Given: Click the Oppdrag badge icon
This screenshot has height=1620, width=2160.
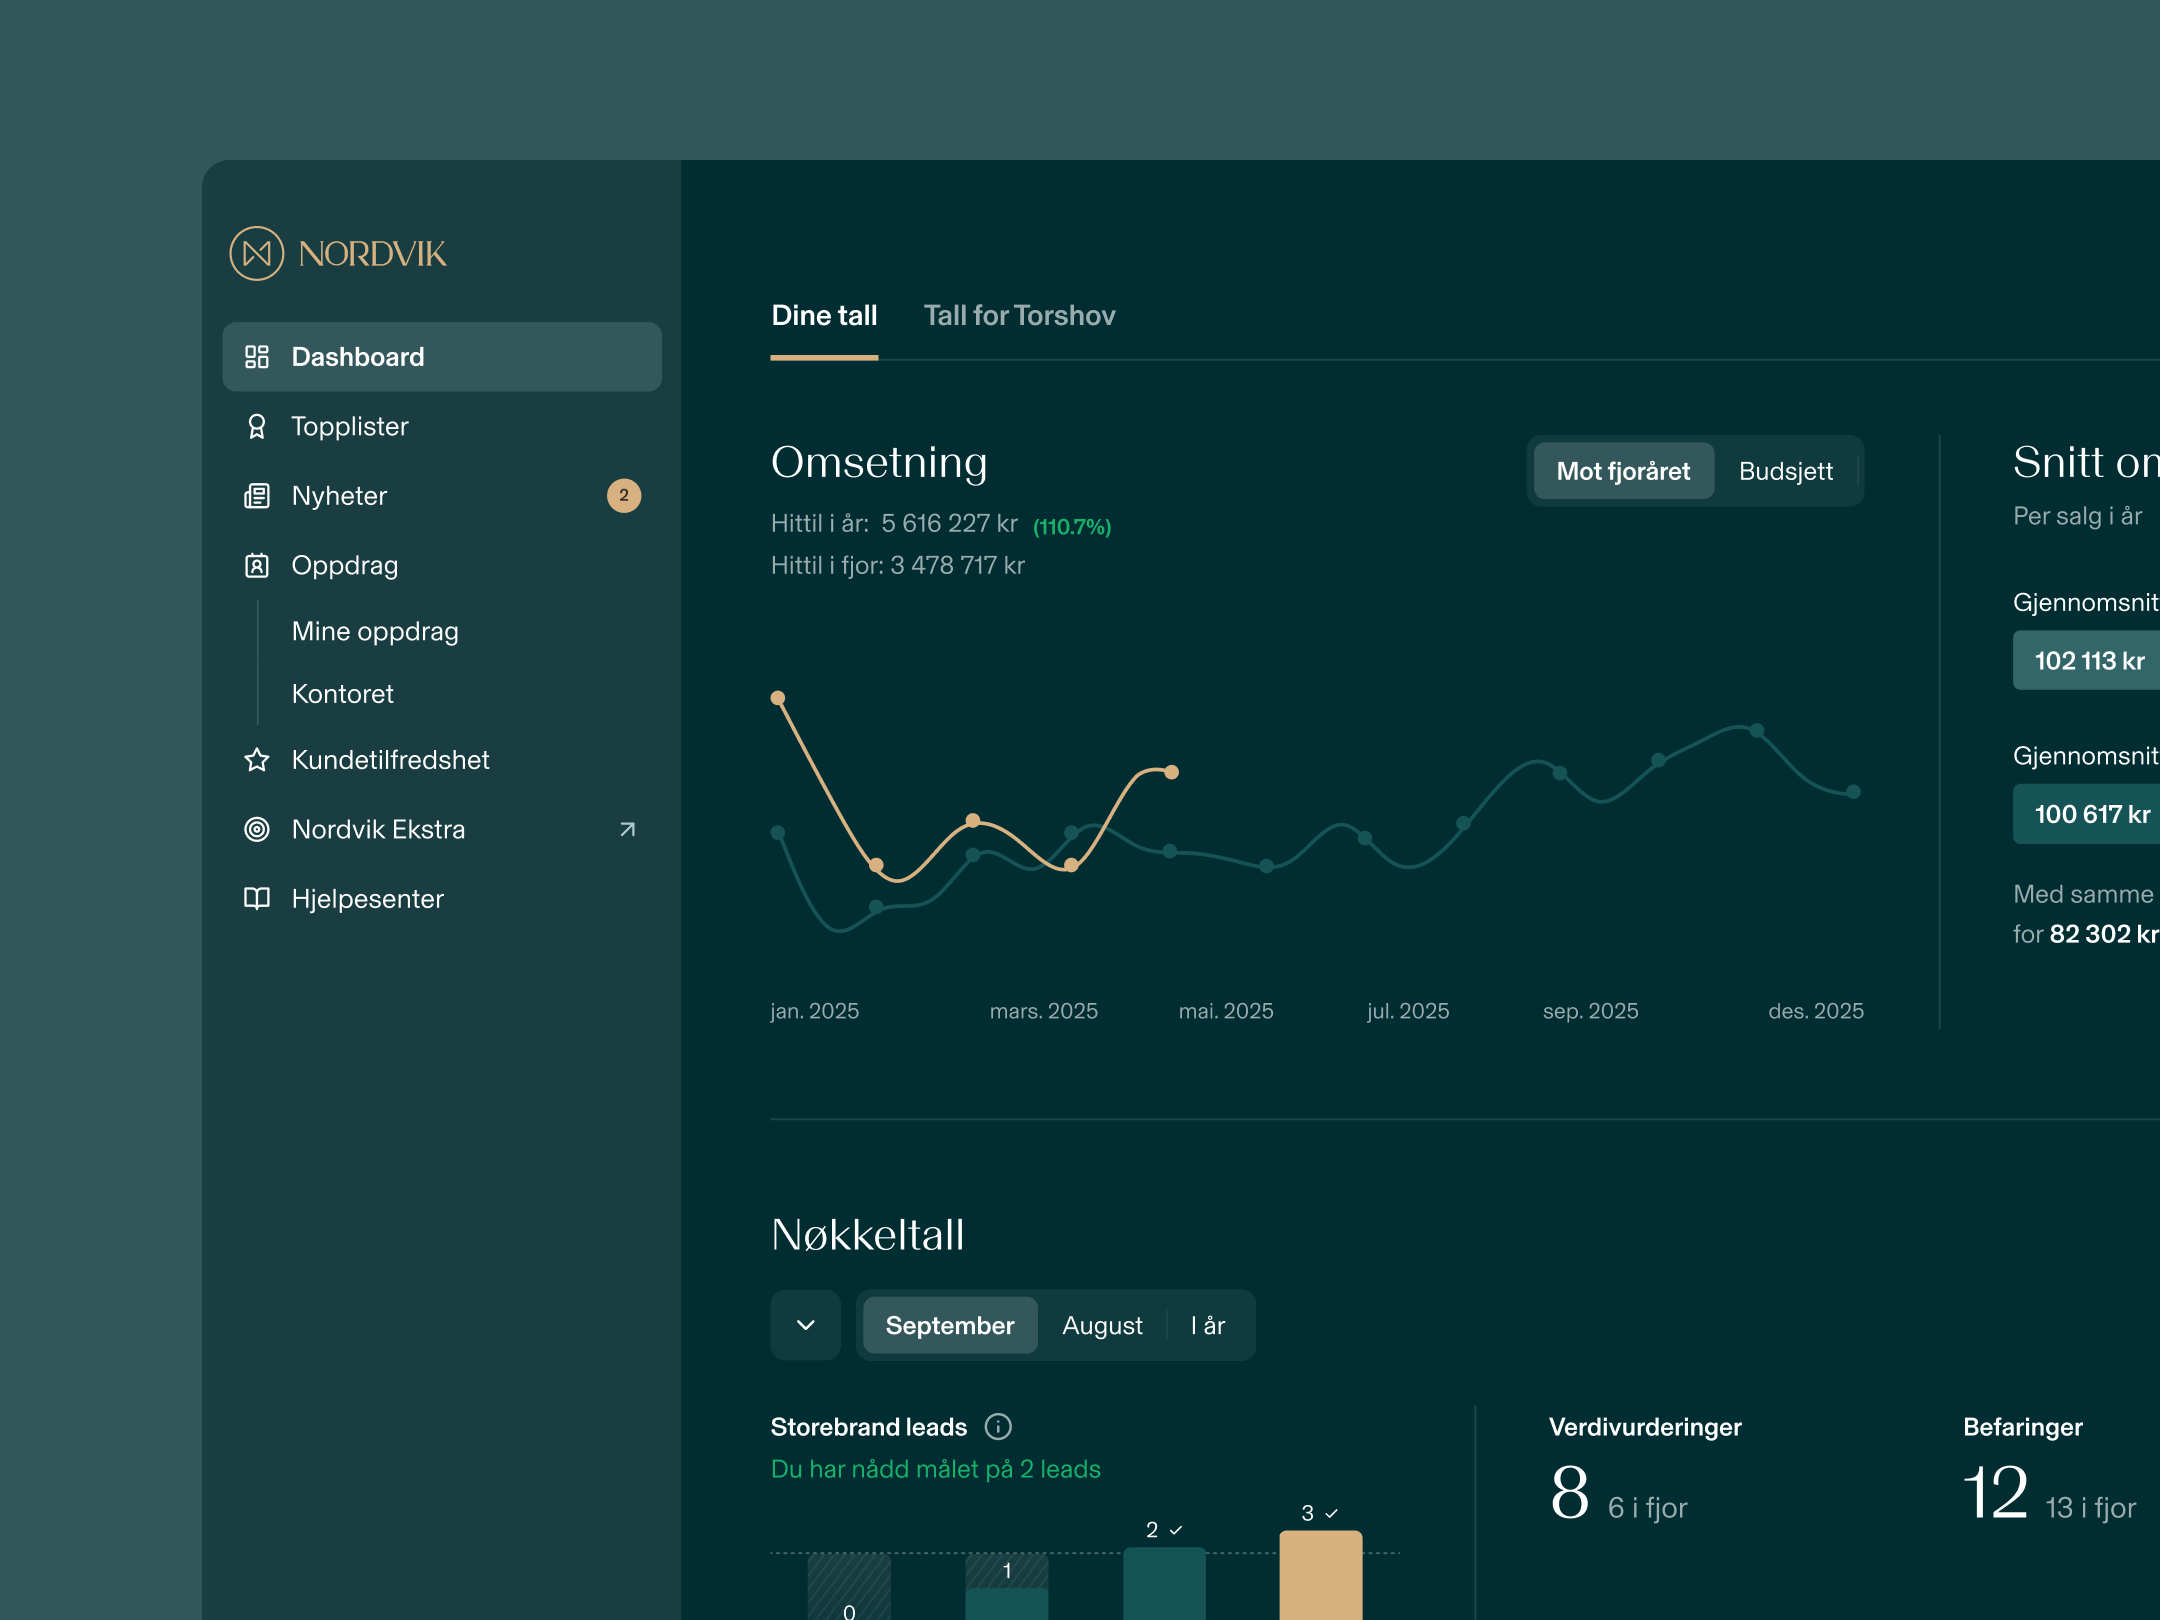Looking at the screenshot, I should [x=257, y=566].
